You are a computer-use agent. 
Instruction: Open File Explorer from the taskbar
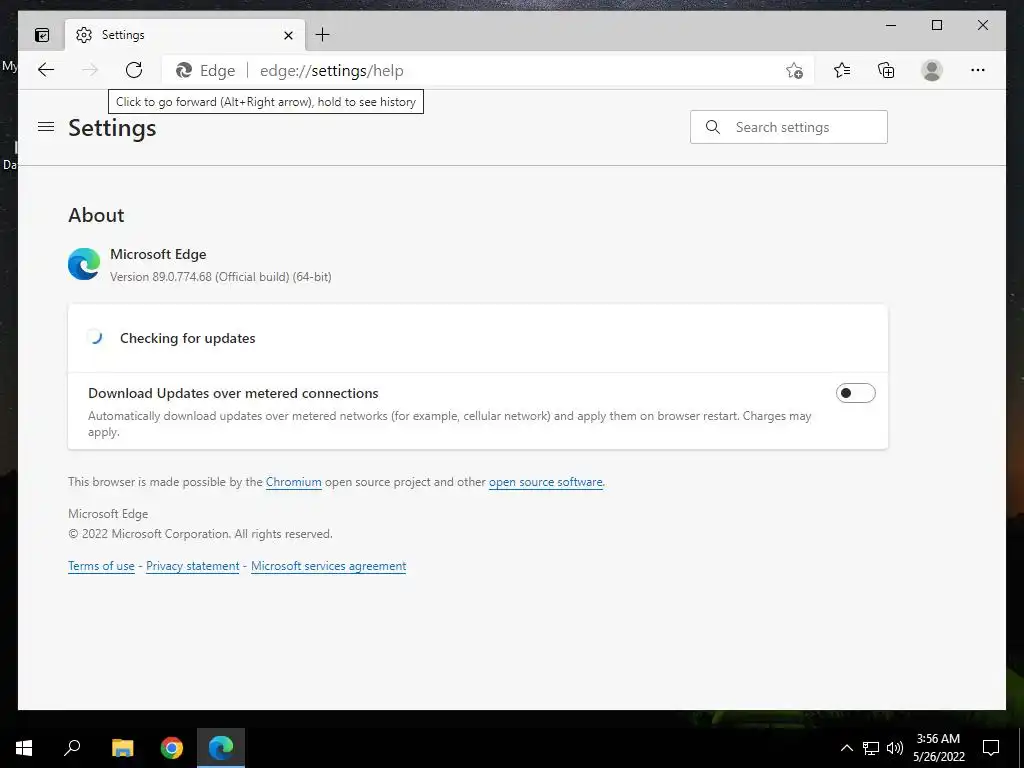(x=122, y=748)
